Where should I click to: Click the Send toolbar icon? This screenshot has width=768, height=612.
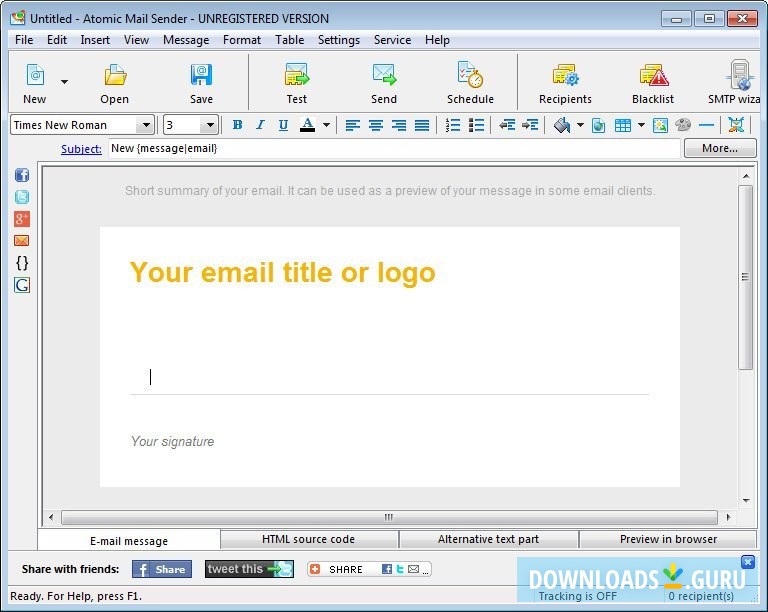[384, 82]
